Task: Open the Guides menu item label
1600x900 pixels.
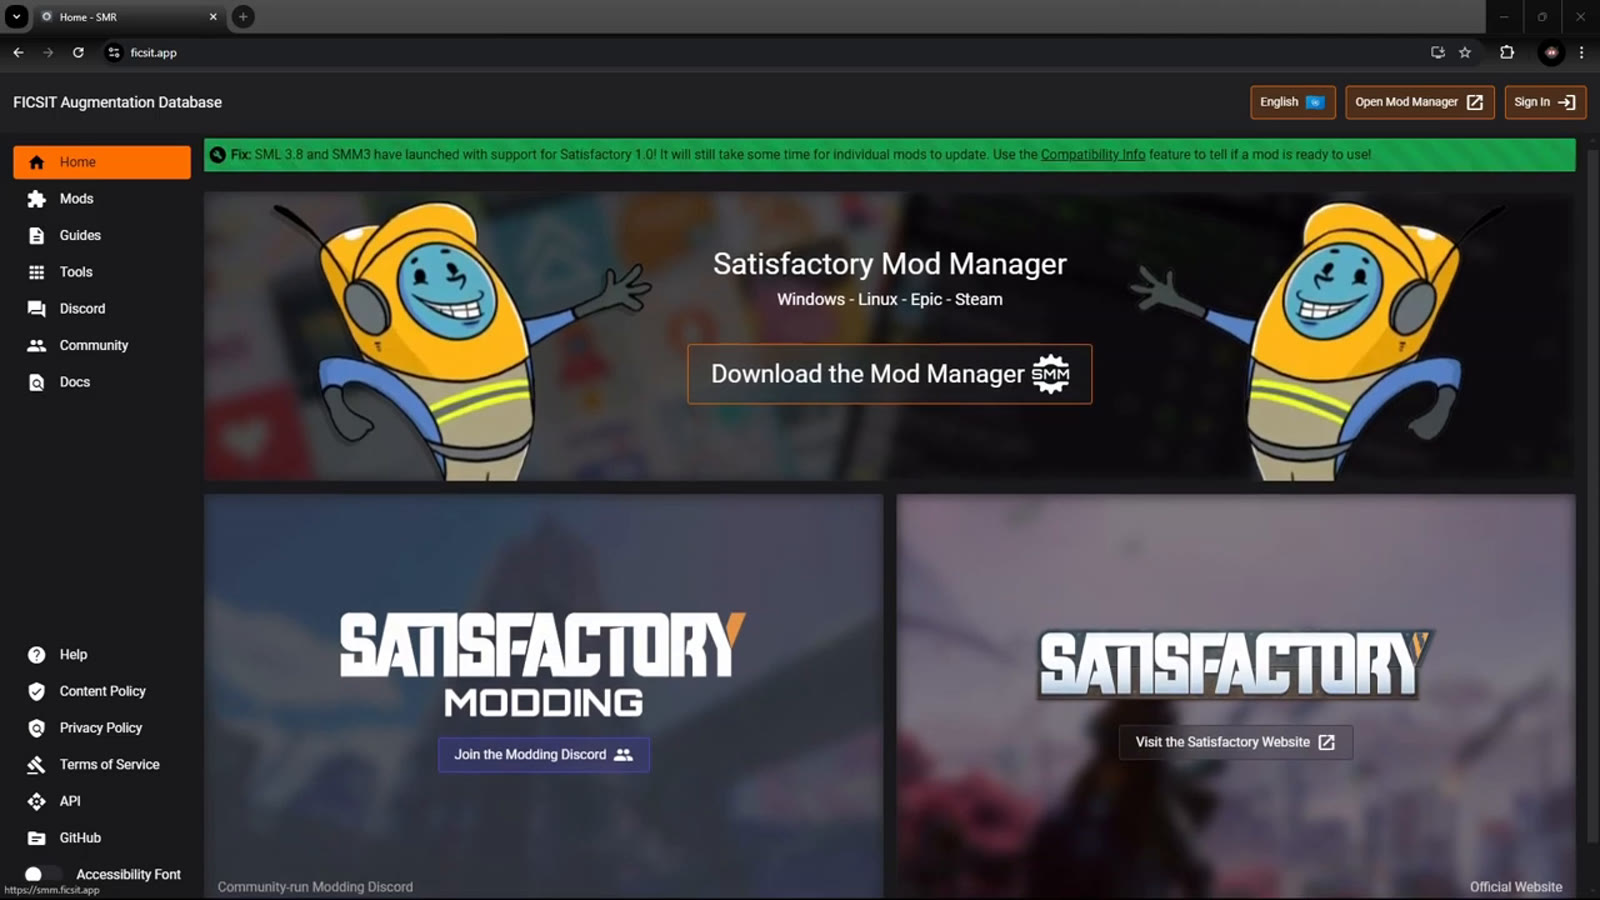Action: pos(80,236)
